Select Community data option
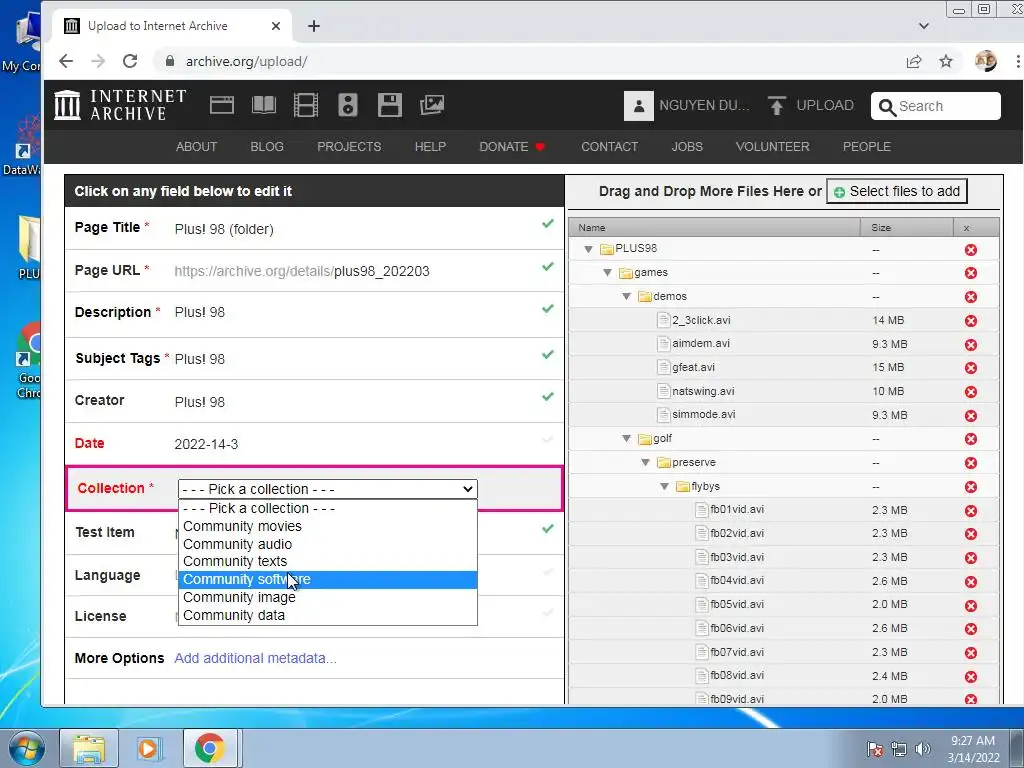1024x768 pixels. point(328,615)
